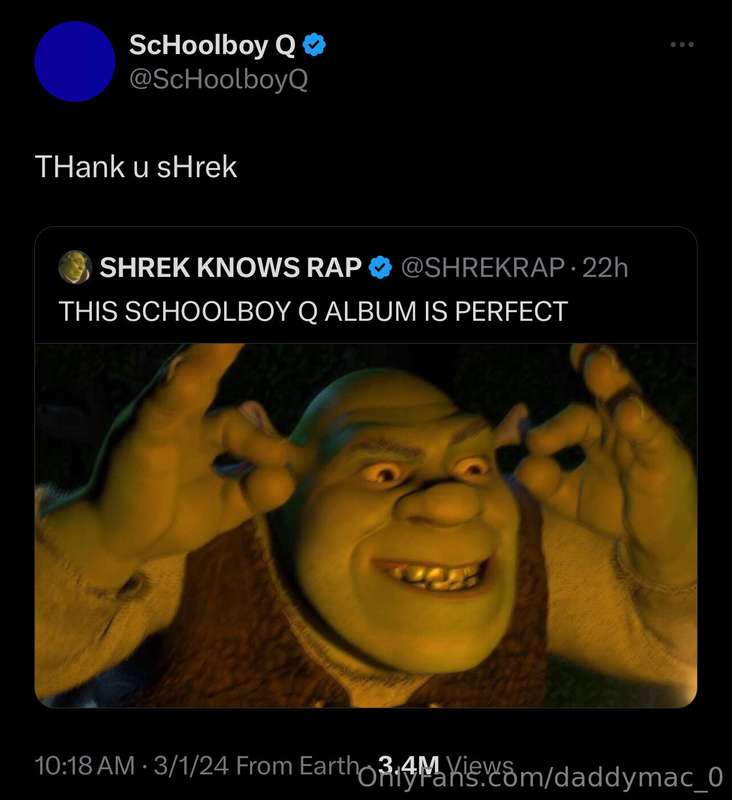732x800 pixels.
Task: View the Shrek image in the quoted tweet
Action: tap(366, 526)
